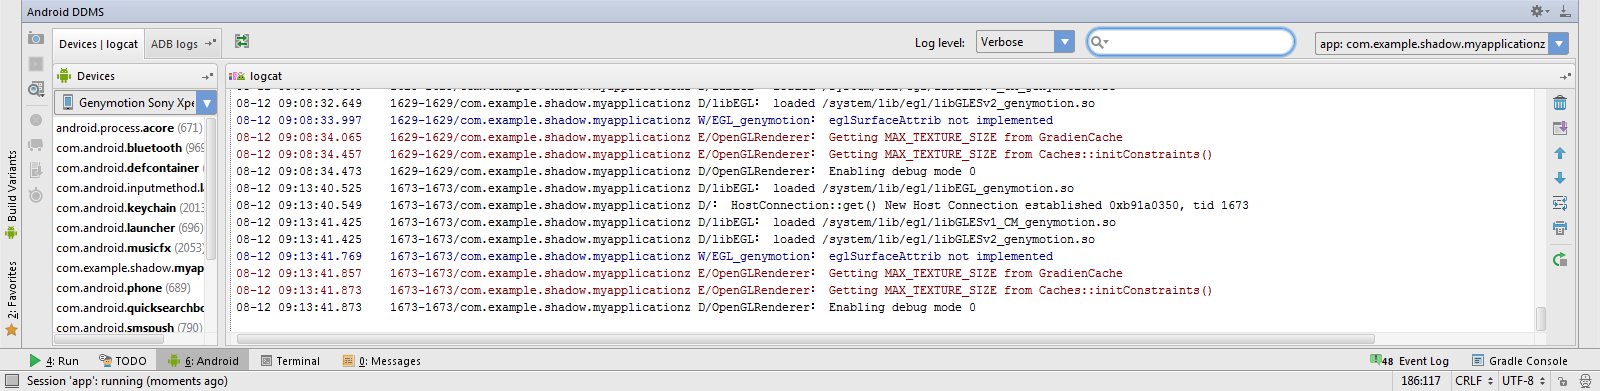Click the logcat panel header pin icon

tap(1565, 76)
